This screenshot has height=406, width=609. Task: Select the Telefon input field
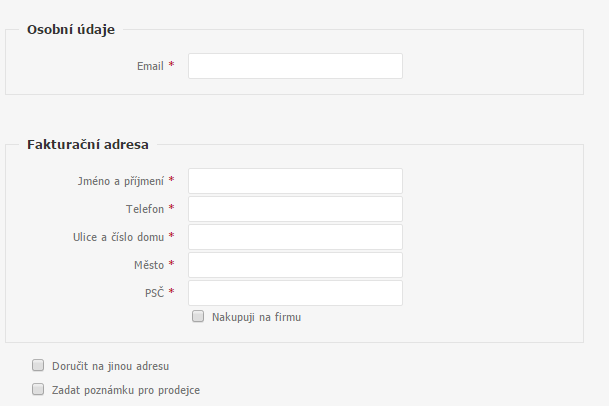(x=295, y=209)
